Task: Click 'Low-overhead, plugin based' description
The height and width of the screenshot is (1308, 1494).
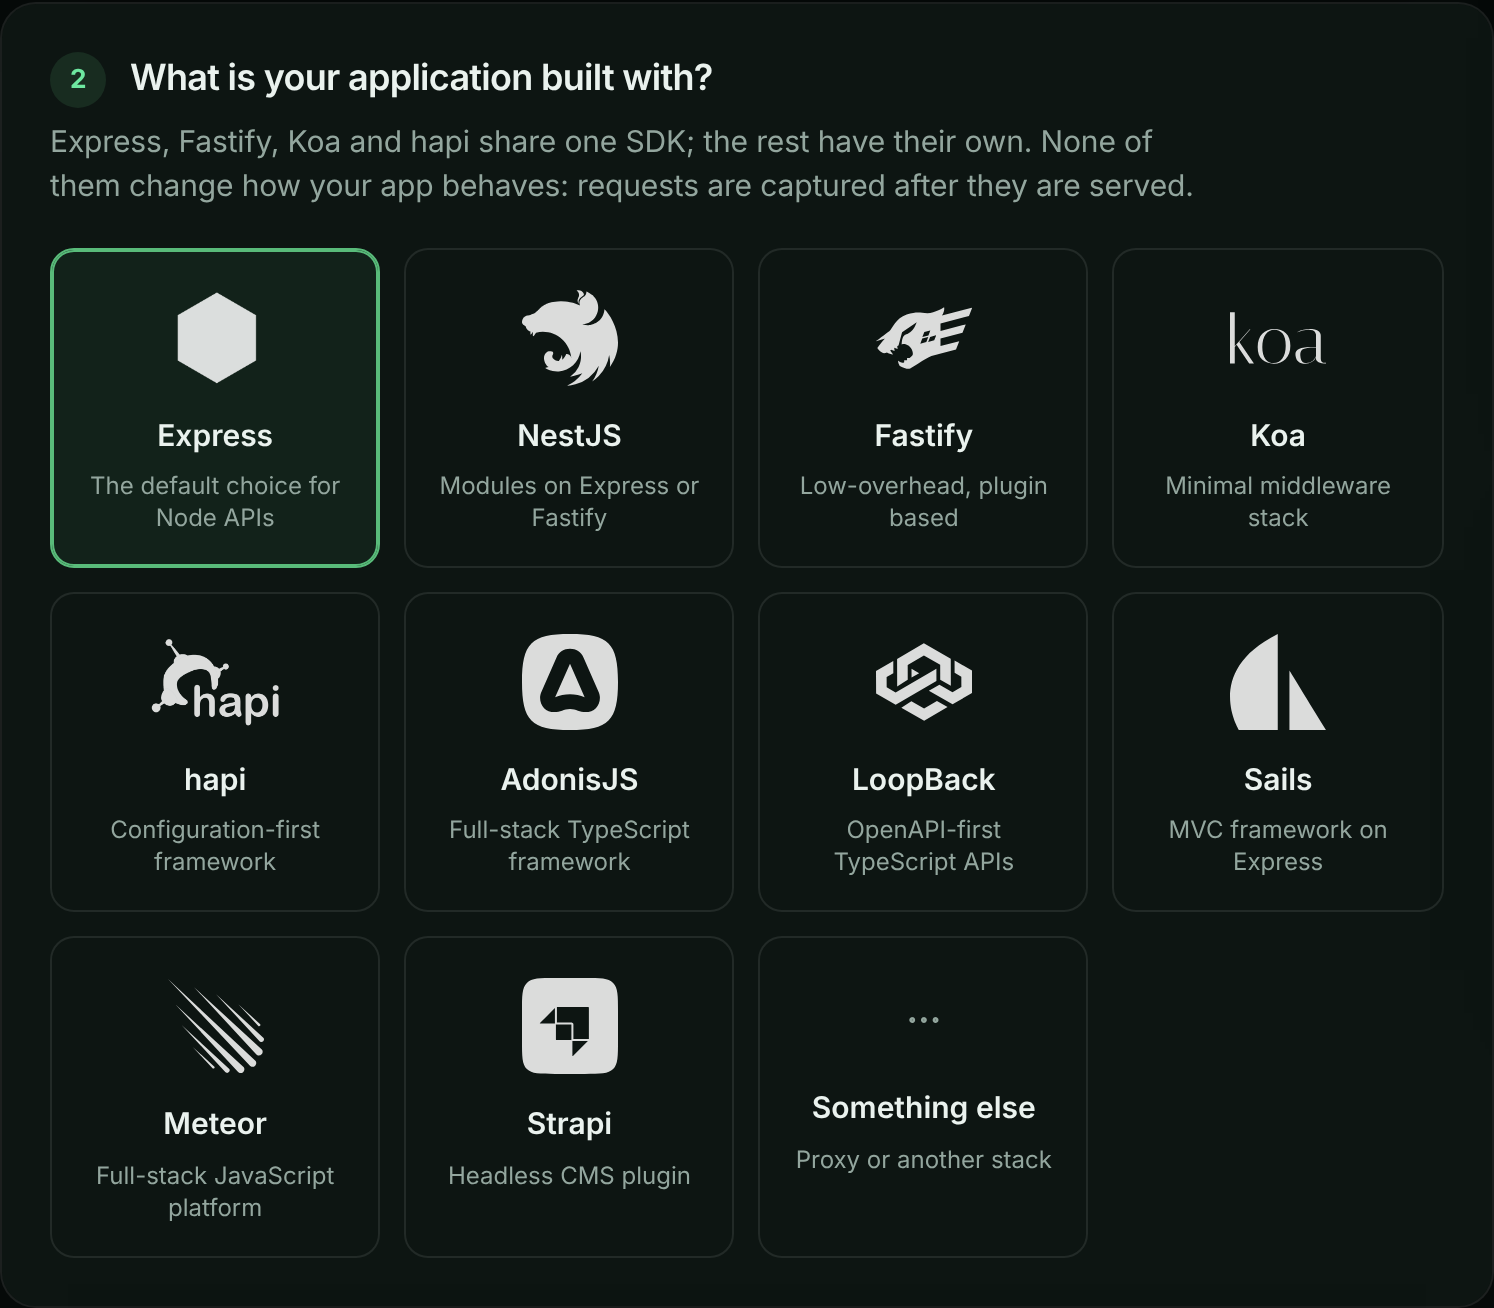Action: (x=924, y=502)
